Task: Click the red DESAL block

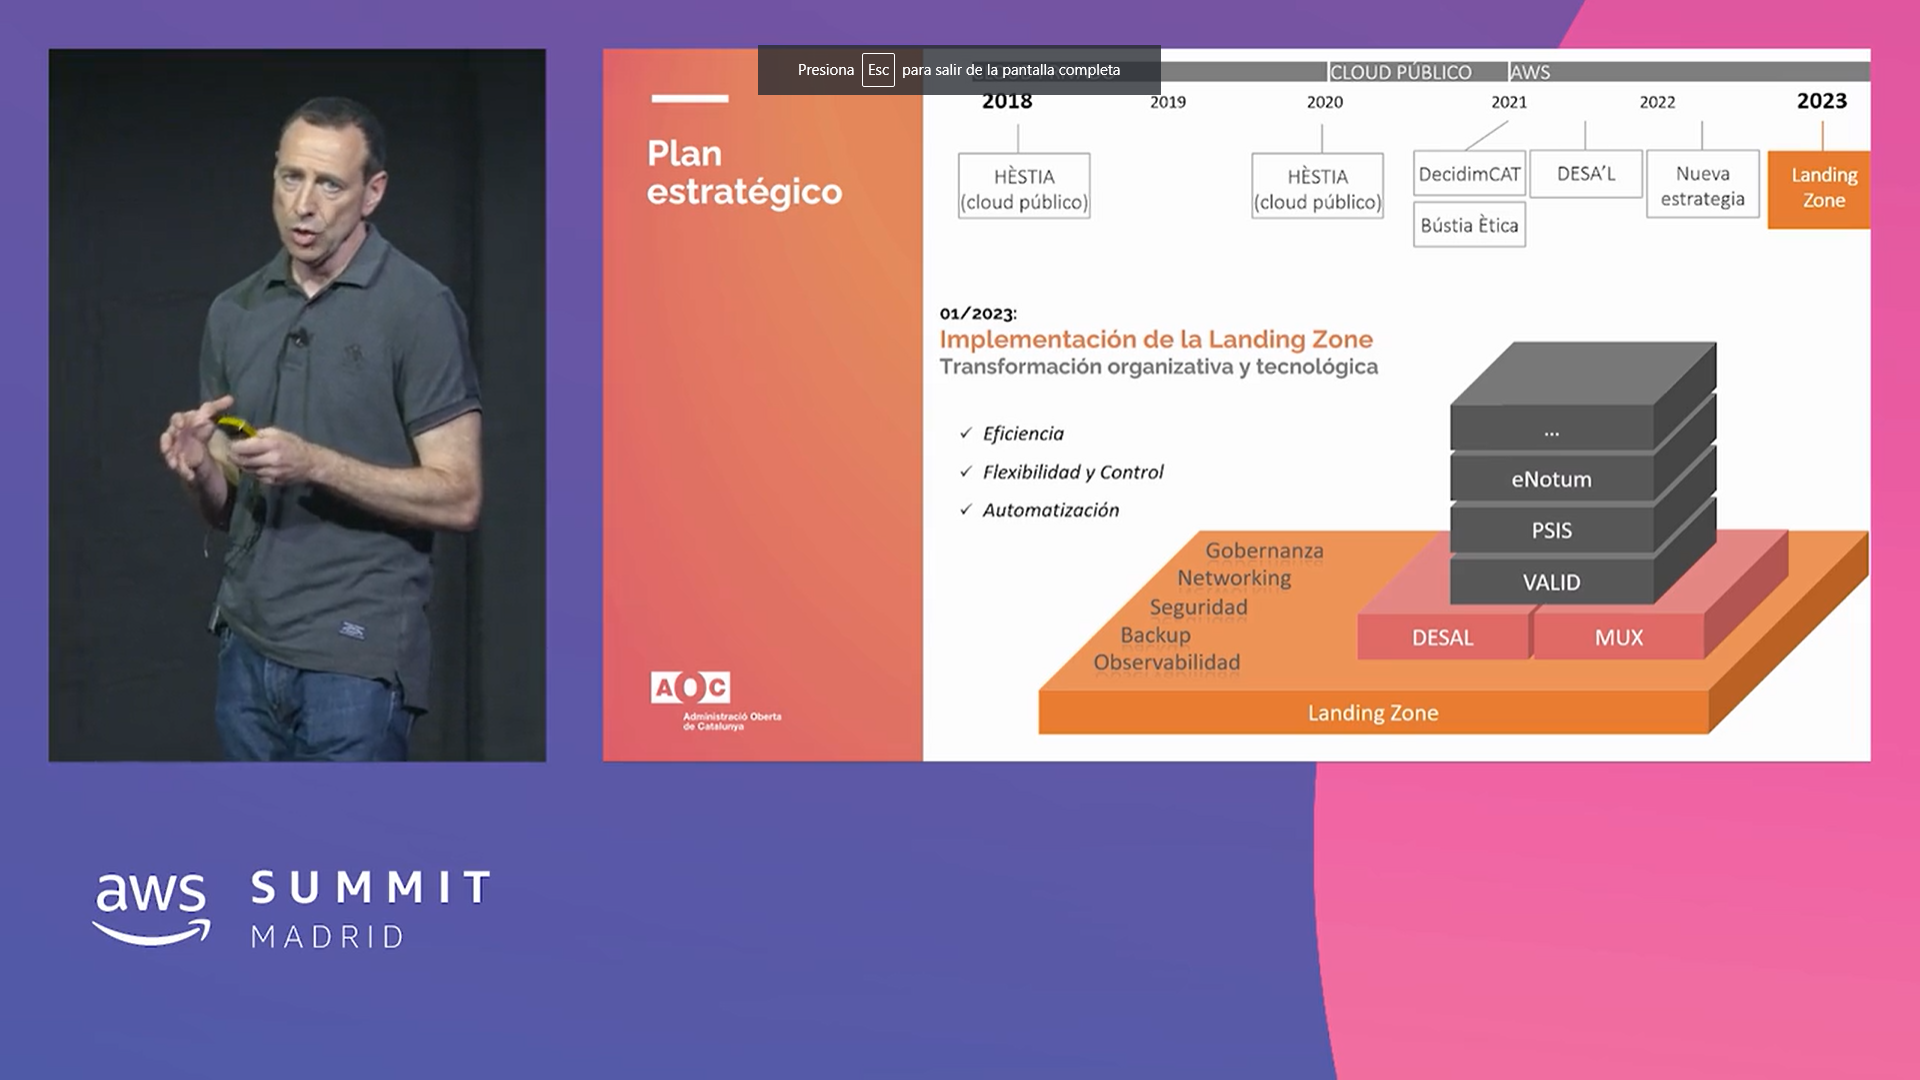Action: click(x=1442, y=638)
